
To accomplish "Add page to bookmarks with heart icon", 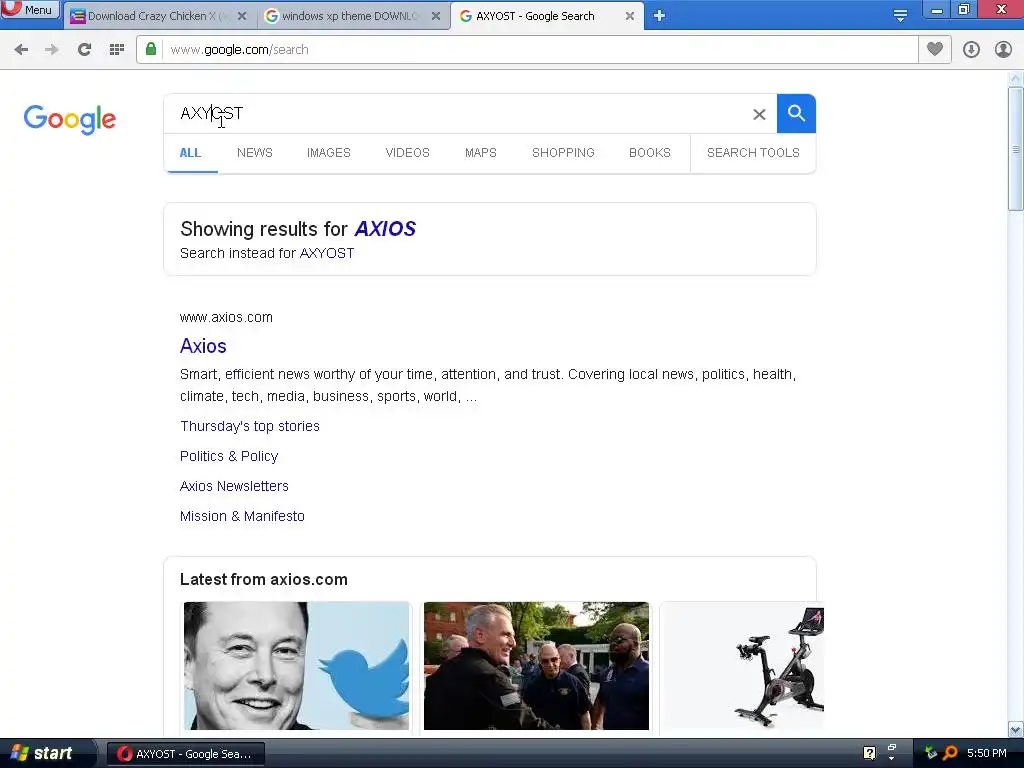I will pyautogui.click(x=935, y=50).
